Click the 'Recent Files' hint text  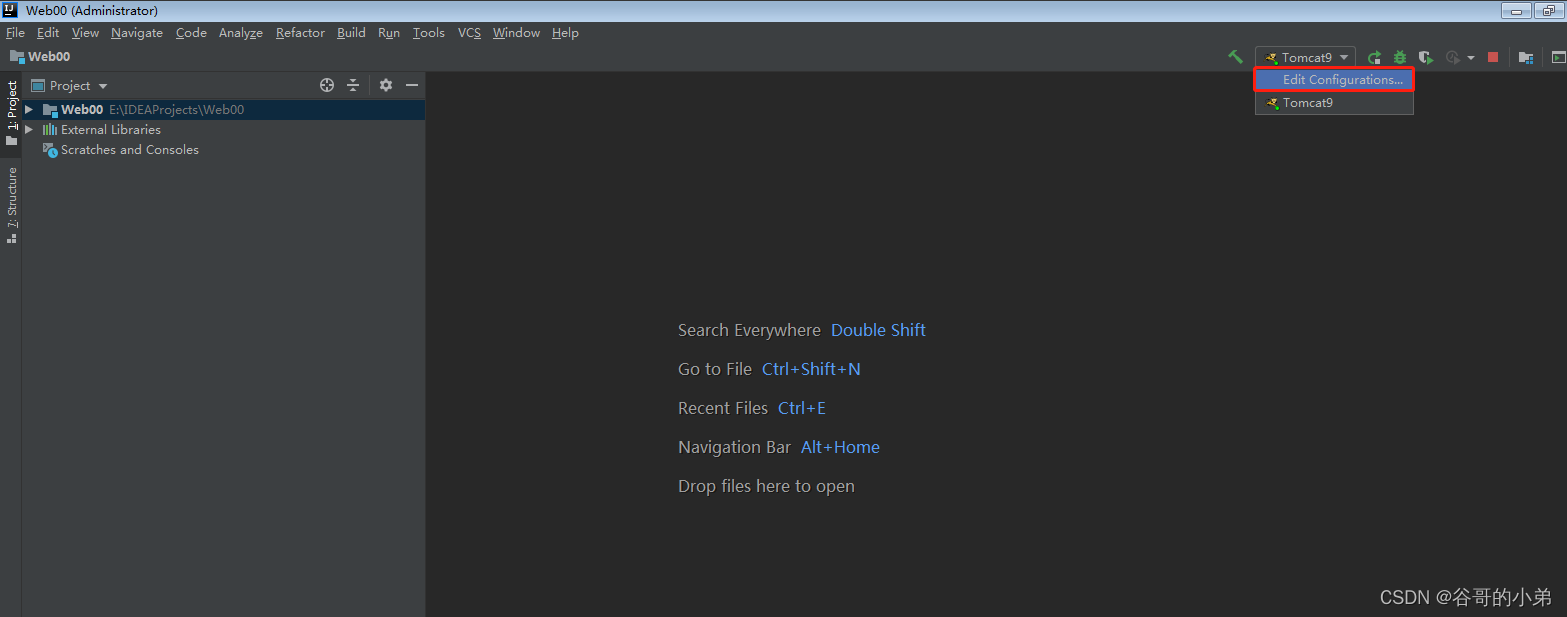point(723,408)
